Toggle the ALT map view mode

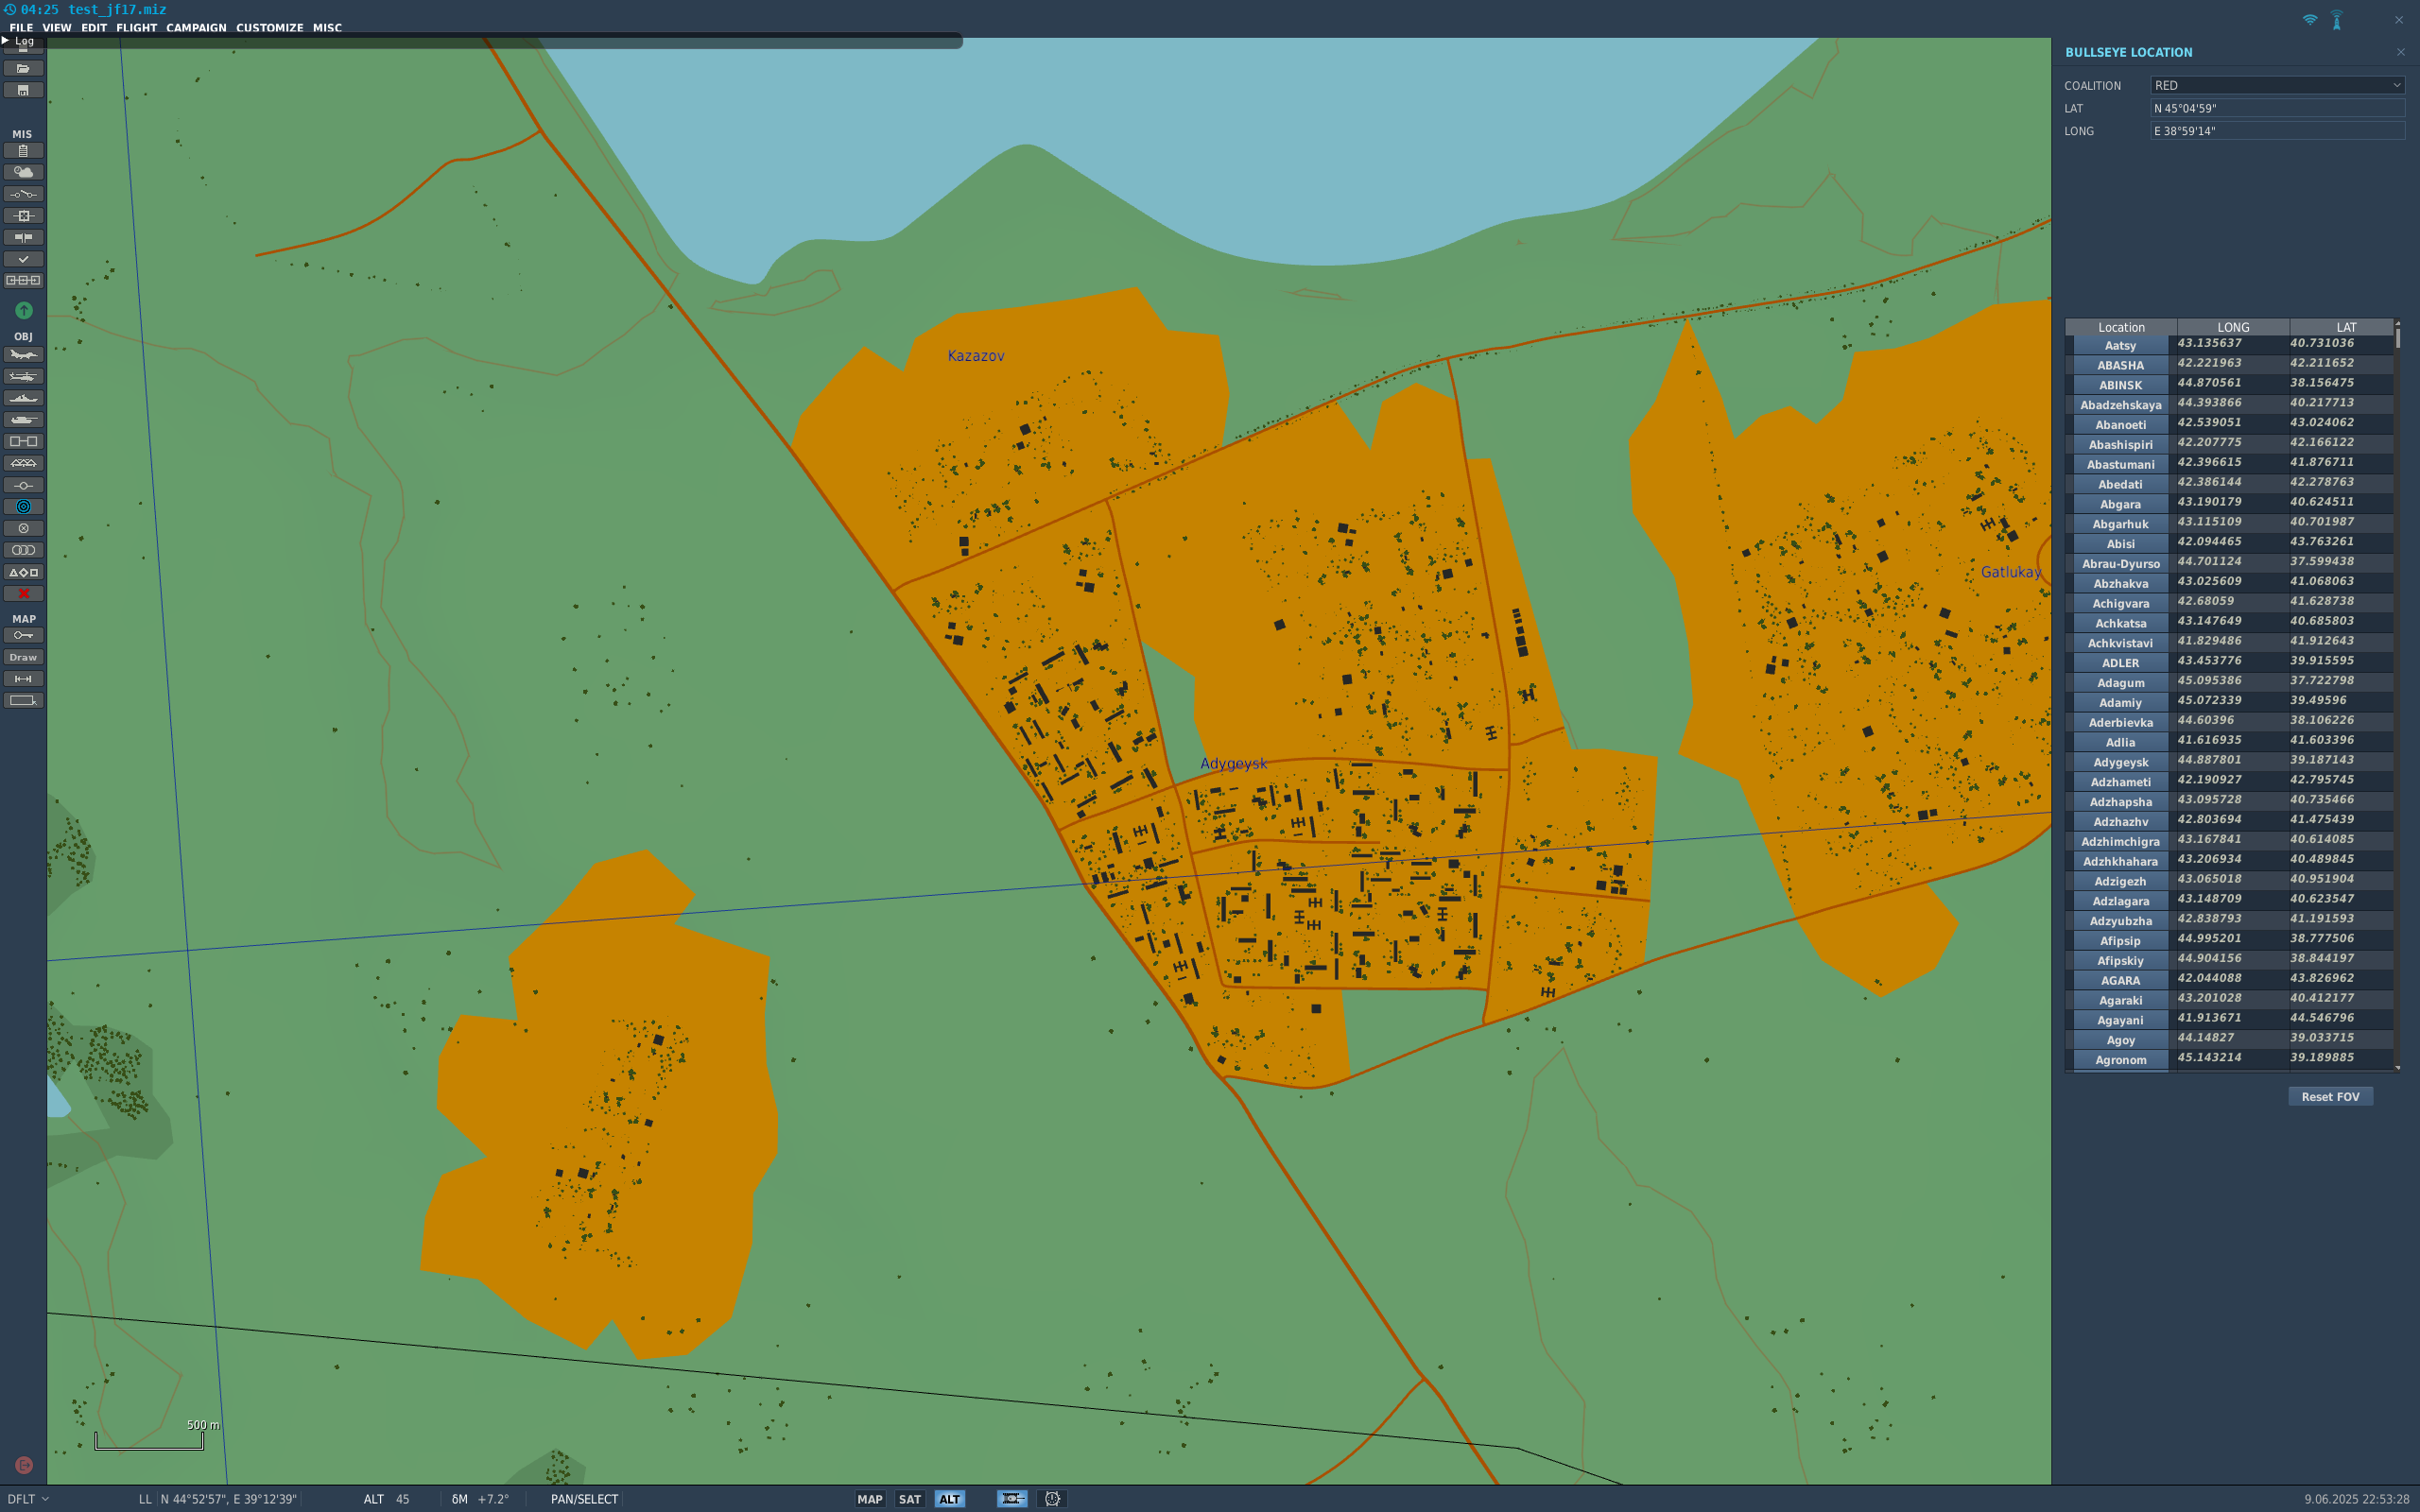pos(949,1499)
